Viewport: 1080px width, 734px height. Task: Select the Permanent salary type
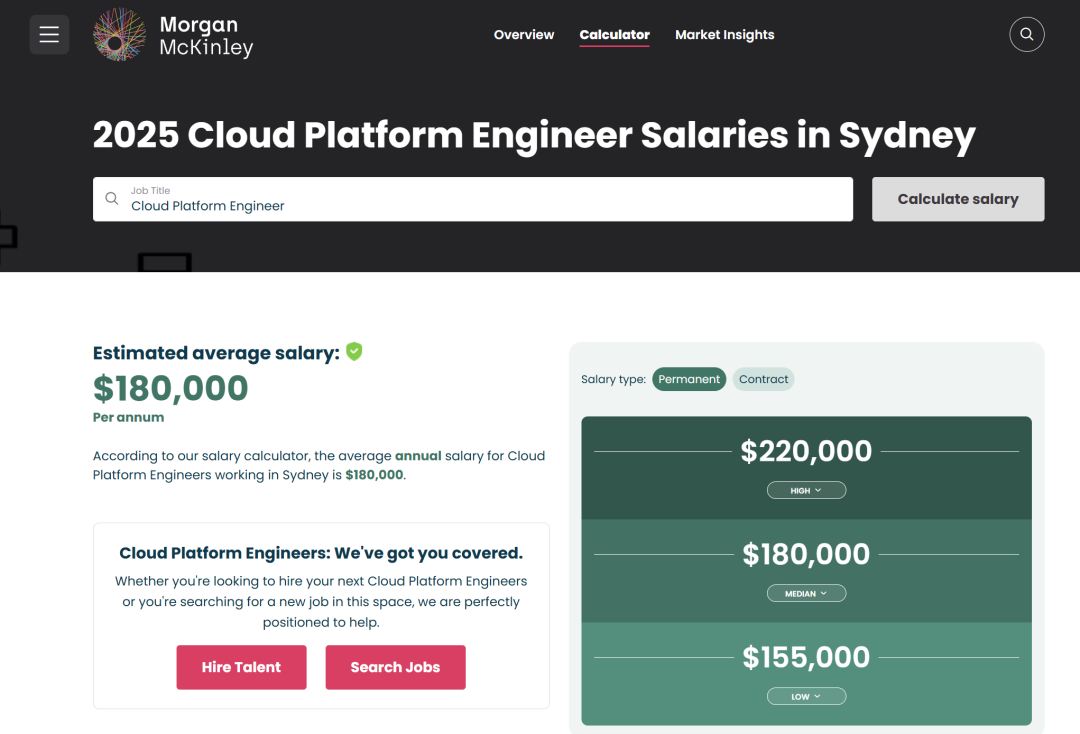[x=689, y=379]
